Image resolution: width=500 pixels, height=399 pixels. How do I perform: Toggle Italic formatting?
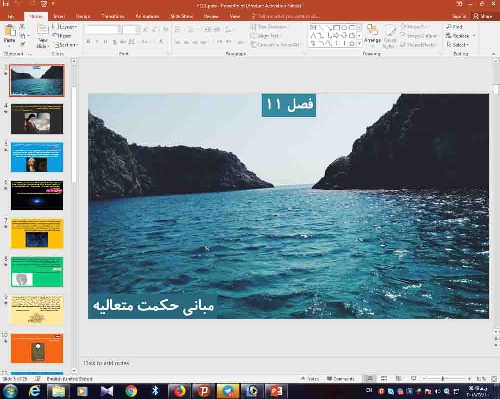pyautogui.click(x=97, y=42)
